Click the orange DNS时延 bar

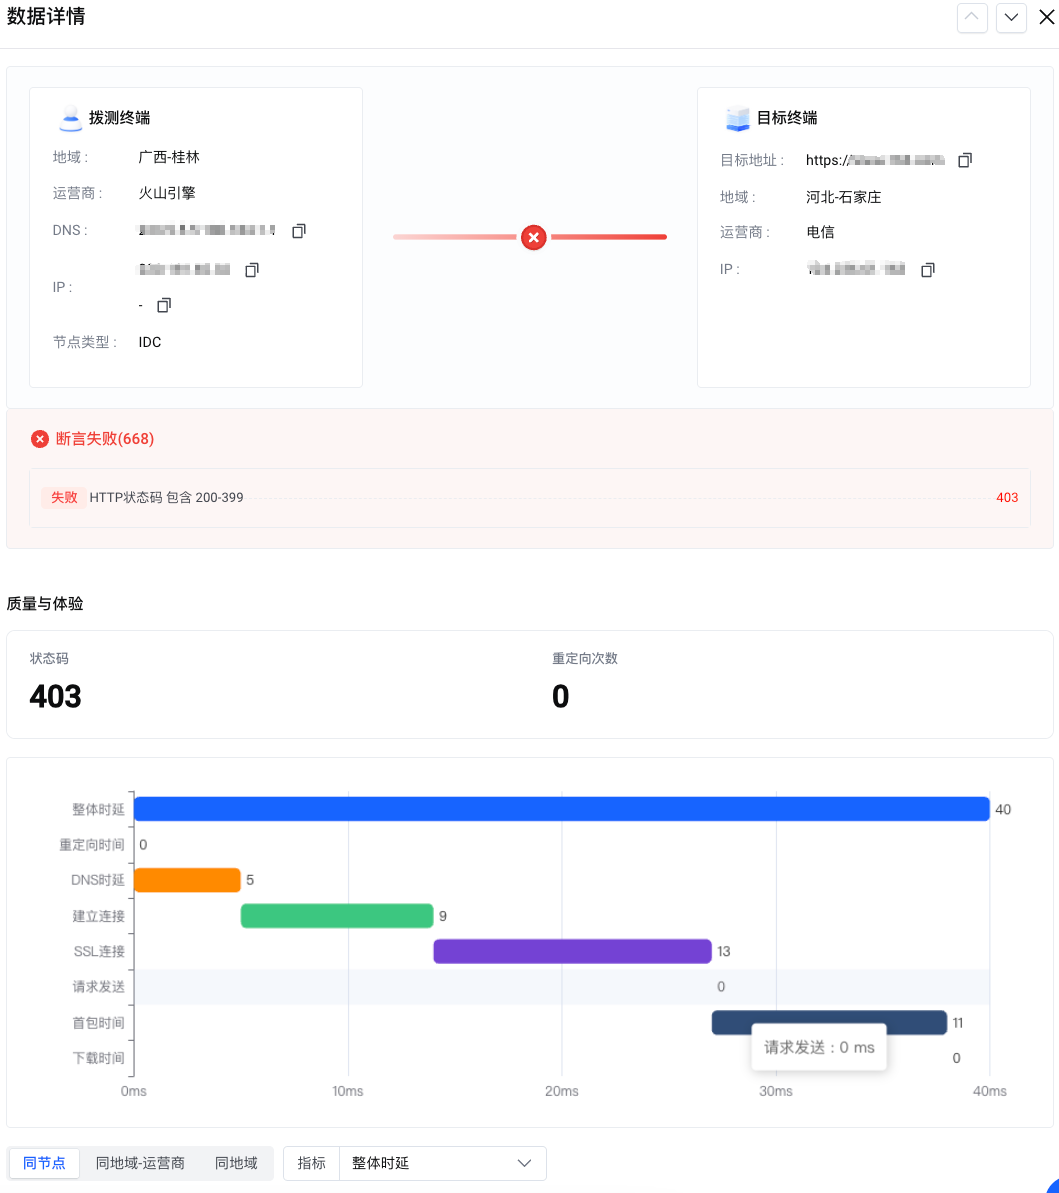pos(187,880)
